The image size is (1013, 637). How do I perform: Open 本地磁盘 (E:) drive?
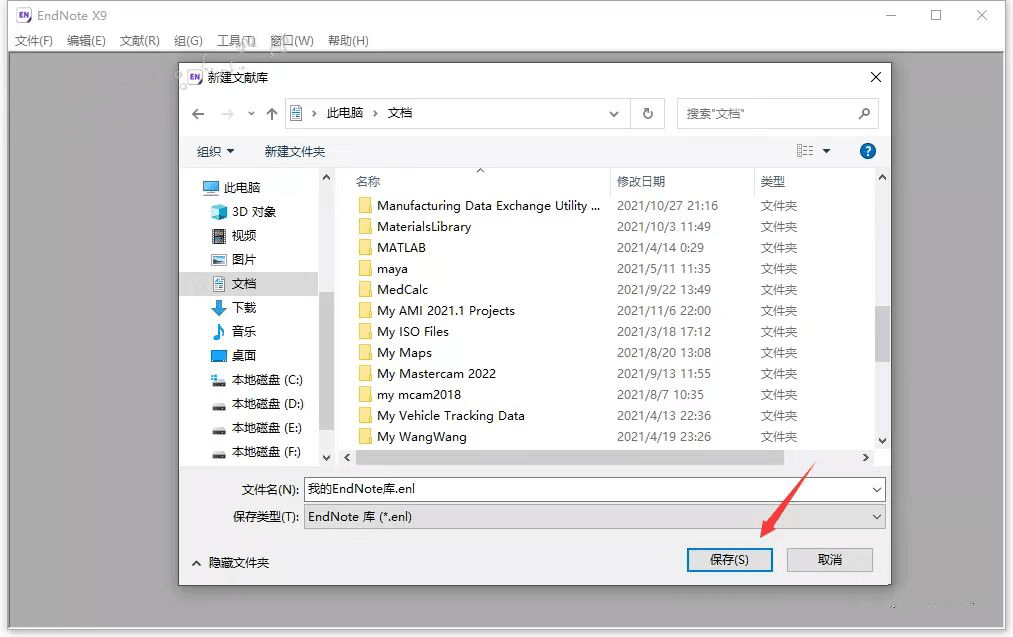click(x=257, y=428)
